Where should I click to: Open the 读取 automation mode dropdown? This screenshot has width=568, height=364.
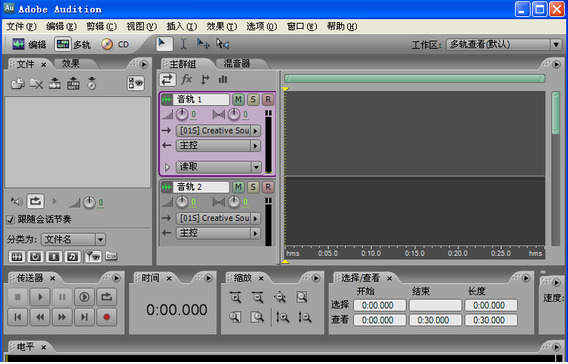click(x=219, y=167)
